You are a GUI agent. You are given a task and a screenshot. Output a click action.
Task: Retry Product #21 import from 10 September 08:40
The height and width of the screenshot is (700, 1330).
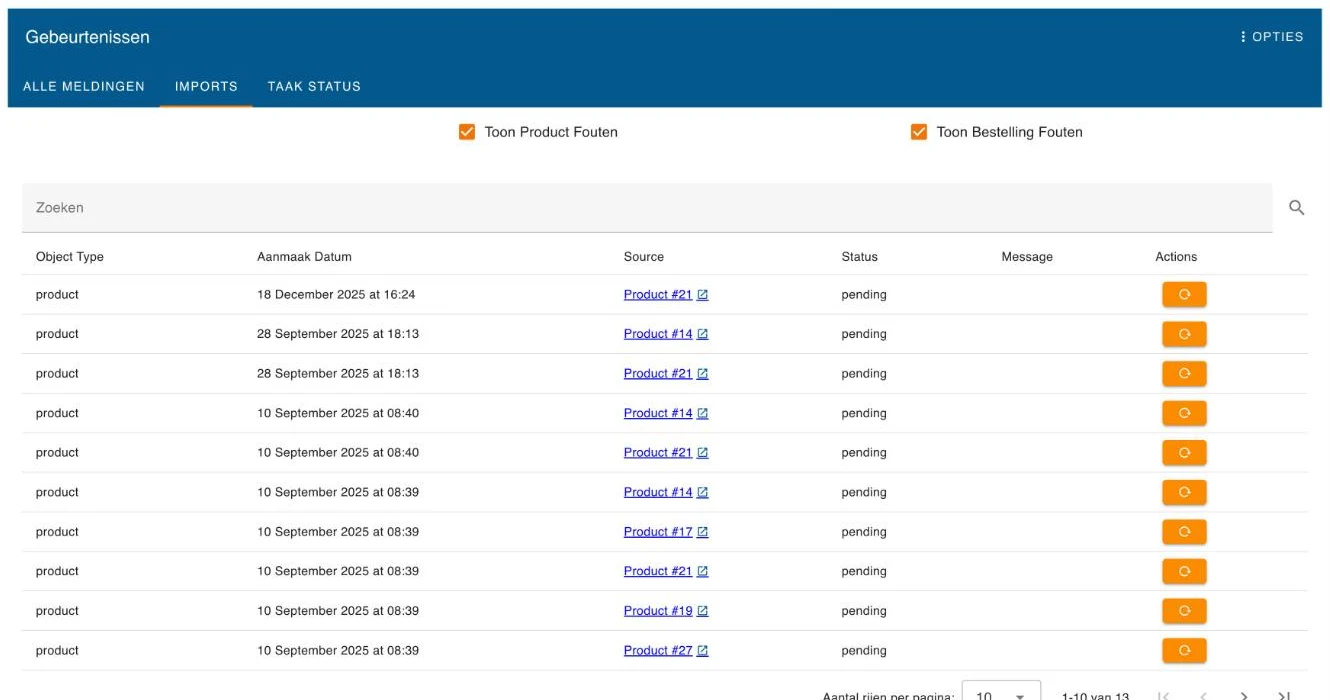point(1184,453)
